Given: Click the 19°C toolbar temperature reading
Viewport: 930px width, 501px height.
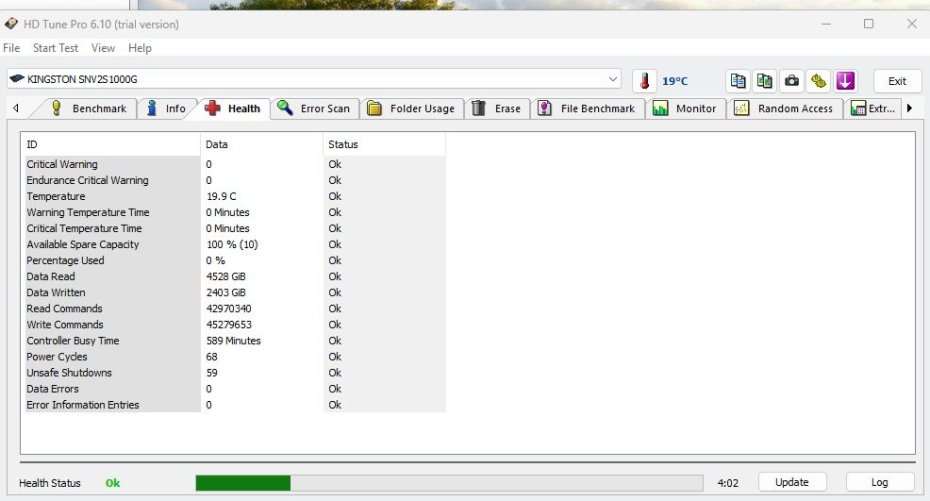Looking at the screenshot, I should 675,81.
